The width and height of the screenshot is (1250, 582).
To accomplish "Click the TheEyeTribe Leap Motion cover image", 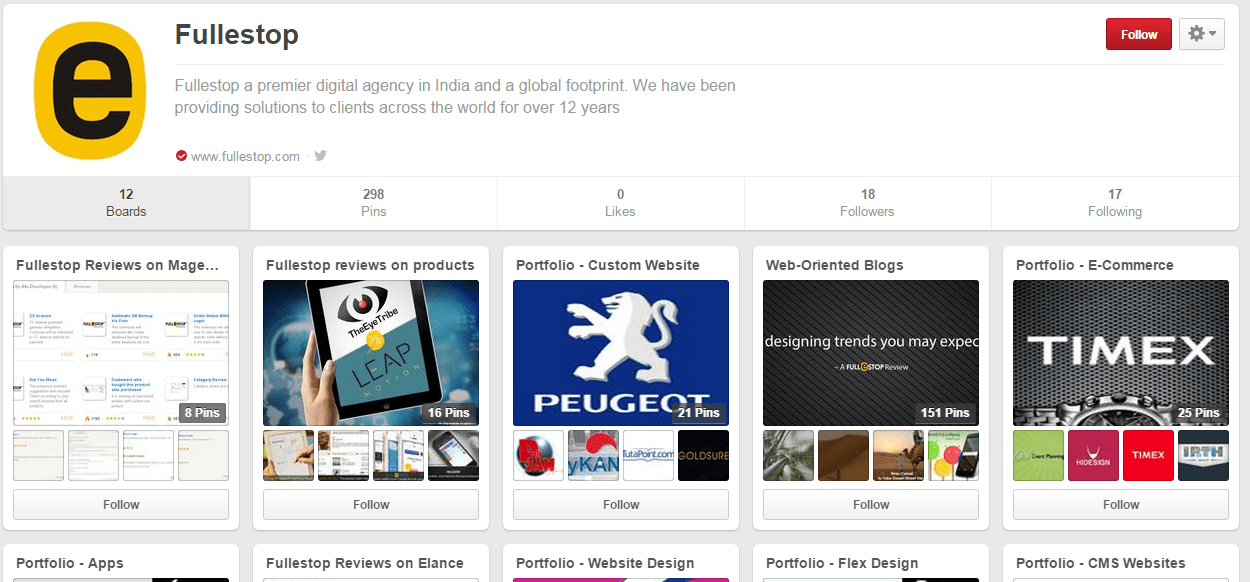I will 371,353.
